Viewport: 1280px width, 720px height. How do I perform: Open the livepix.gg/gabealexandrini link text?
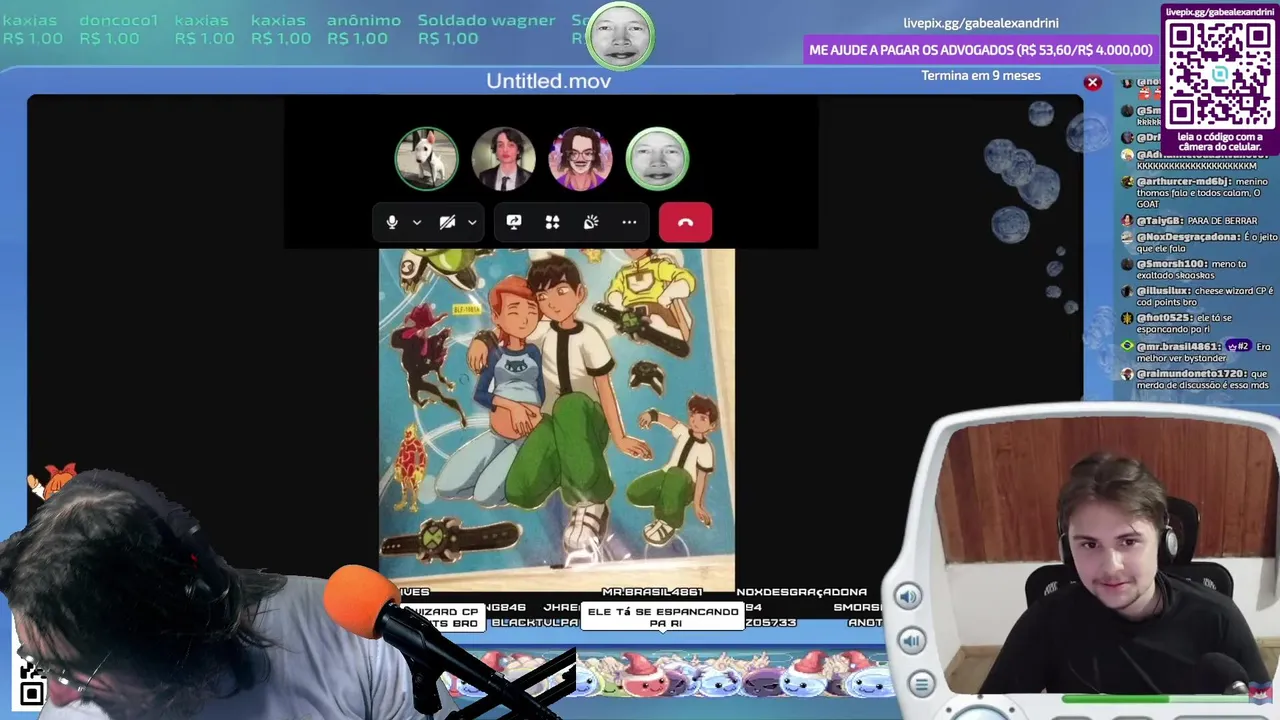(980, 23)
